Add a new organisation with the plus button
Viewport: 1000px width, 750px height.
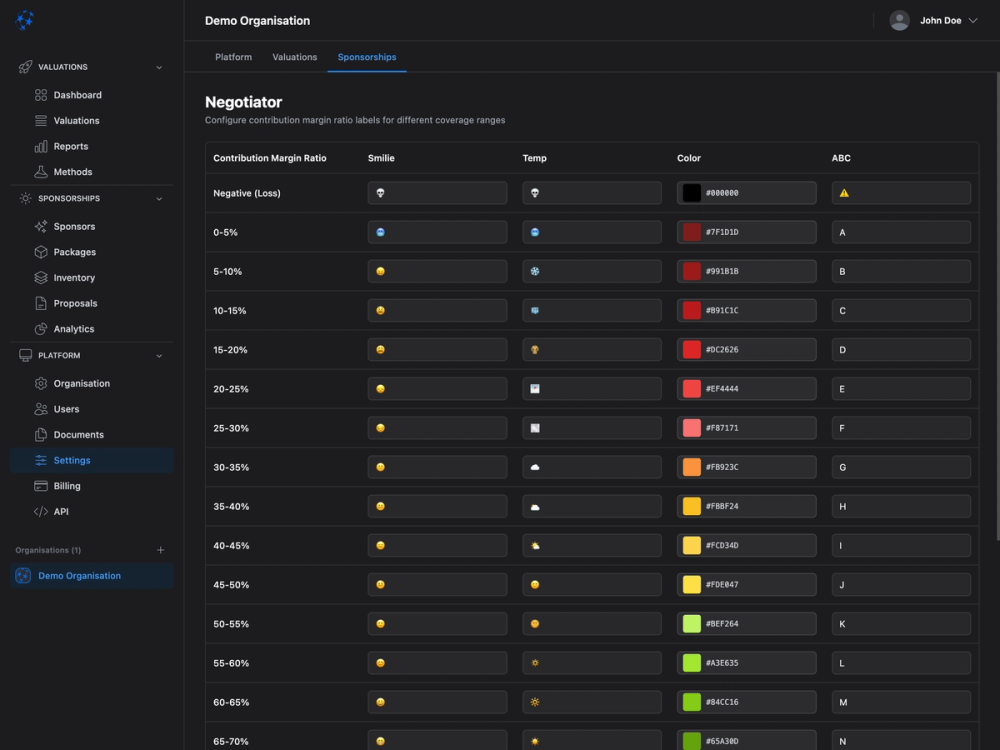coord(160,549)
